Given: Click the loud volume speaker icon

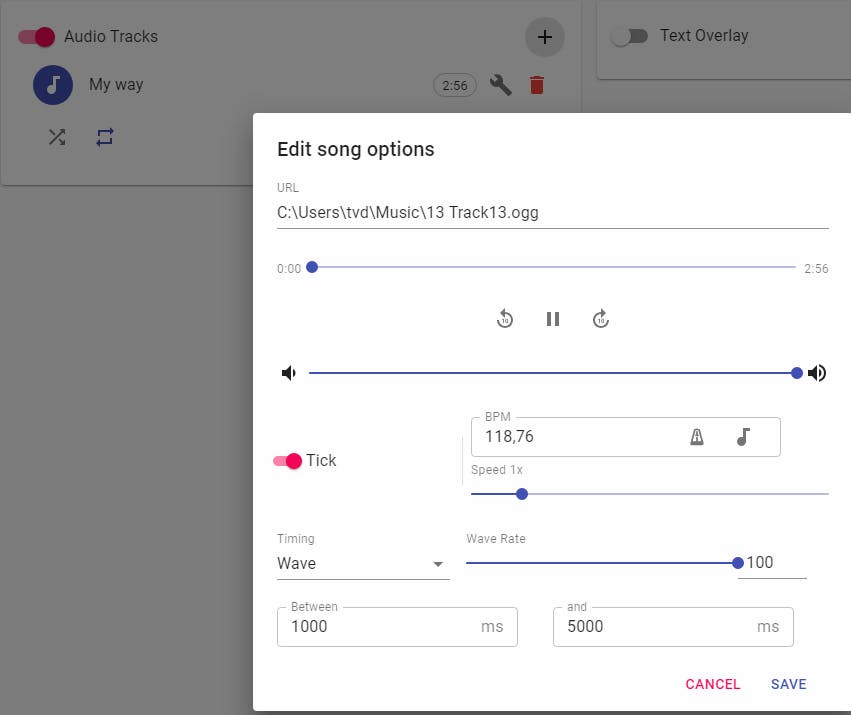Looking at the screenshot, I should click(x=817, y=373).
